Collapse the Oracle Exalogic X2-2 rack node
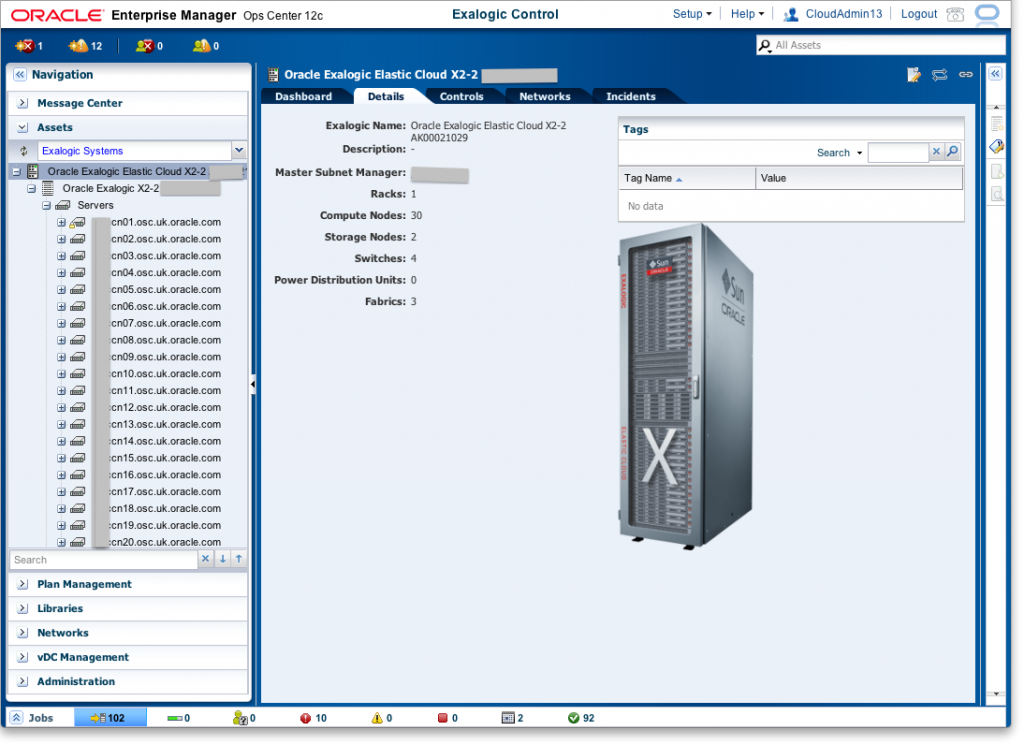Viewport: 1024px width, 745px height. click(31, 189)
